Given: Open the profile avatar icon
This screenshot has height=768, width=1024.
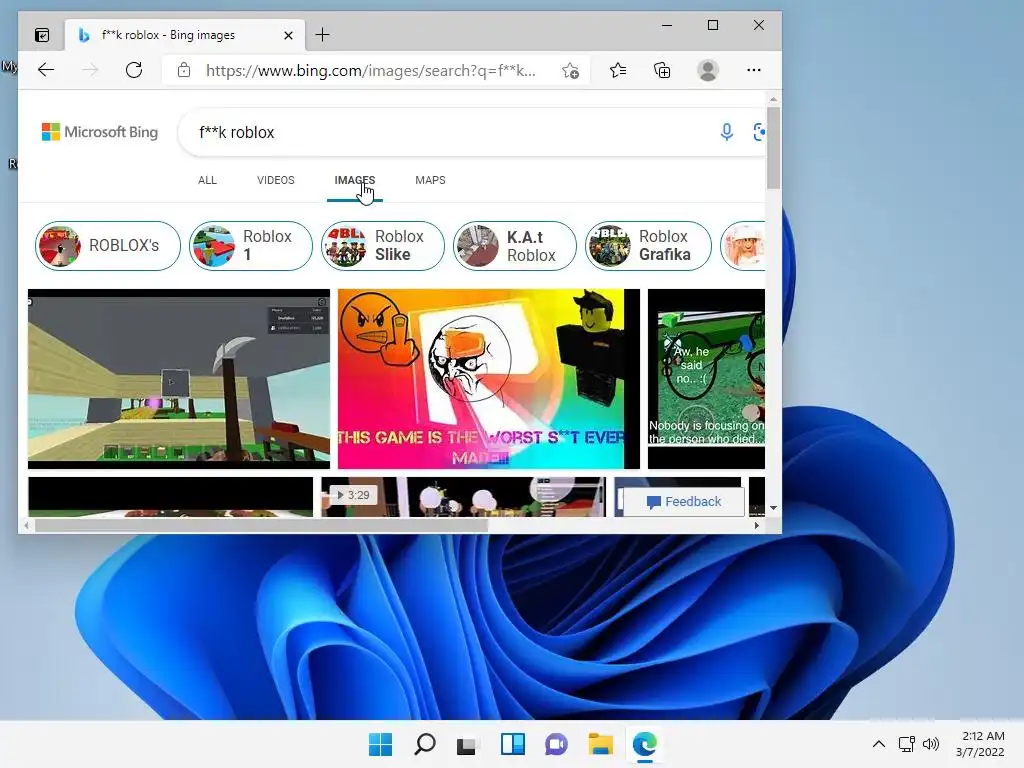Looking at the screenshot, I should point(708,70).
